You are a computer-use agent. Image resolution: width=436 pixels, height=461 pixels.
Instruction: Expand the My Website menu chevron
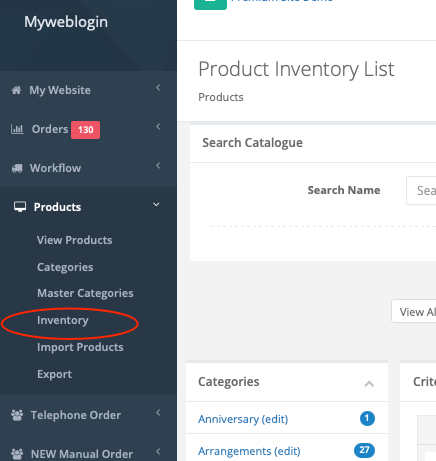pyautogui.click(x=158, y=88)
